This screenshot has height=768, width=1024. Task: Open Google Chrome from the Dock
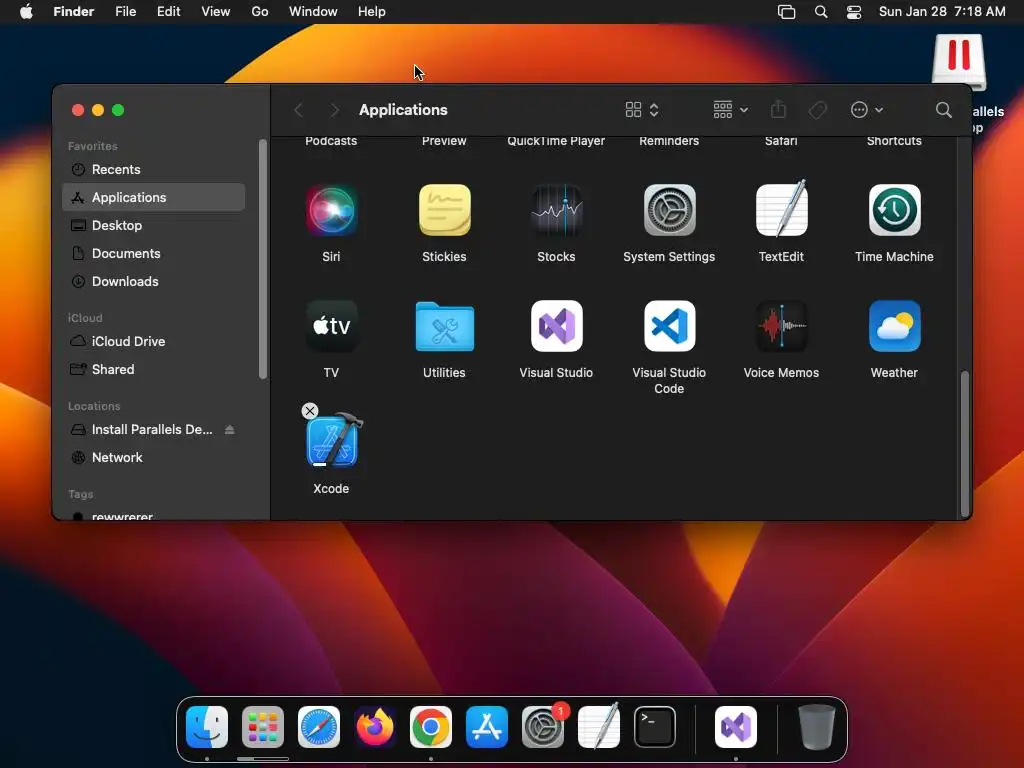click(431, 727)
